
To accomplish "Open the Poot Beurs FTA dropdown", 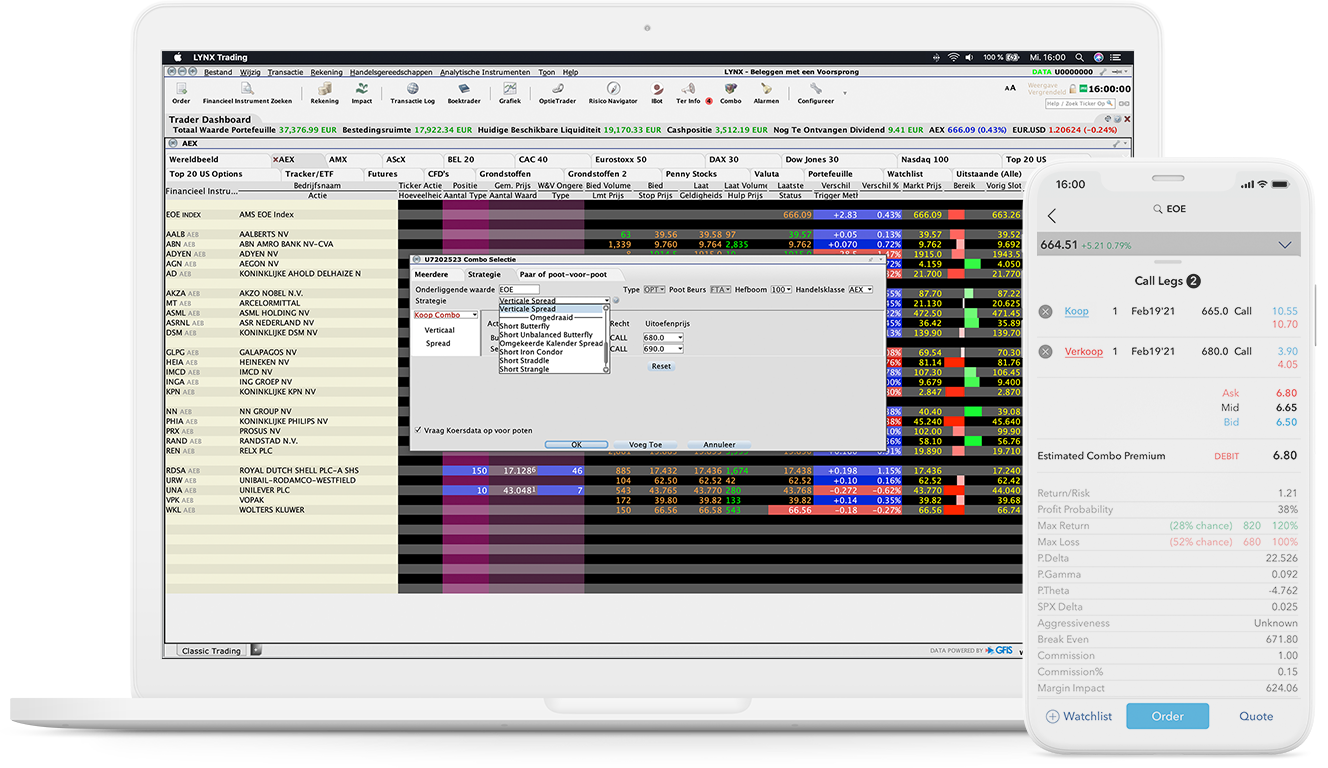I will tap(720, 289).
